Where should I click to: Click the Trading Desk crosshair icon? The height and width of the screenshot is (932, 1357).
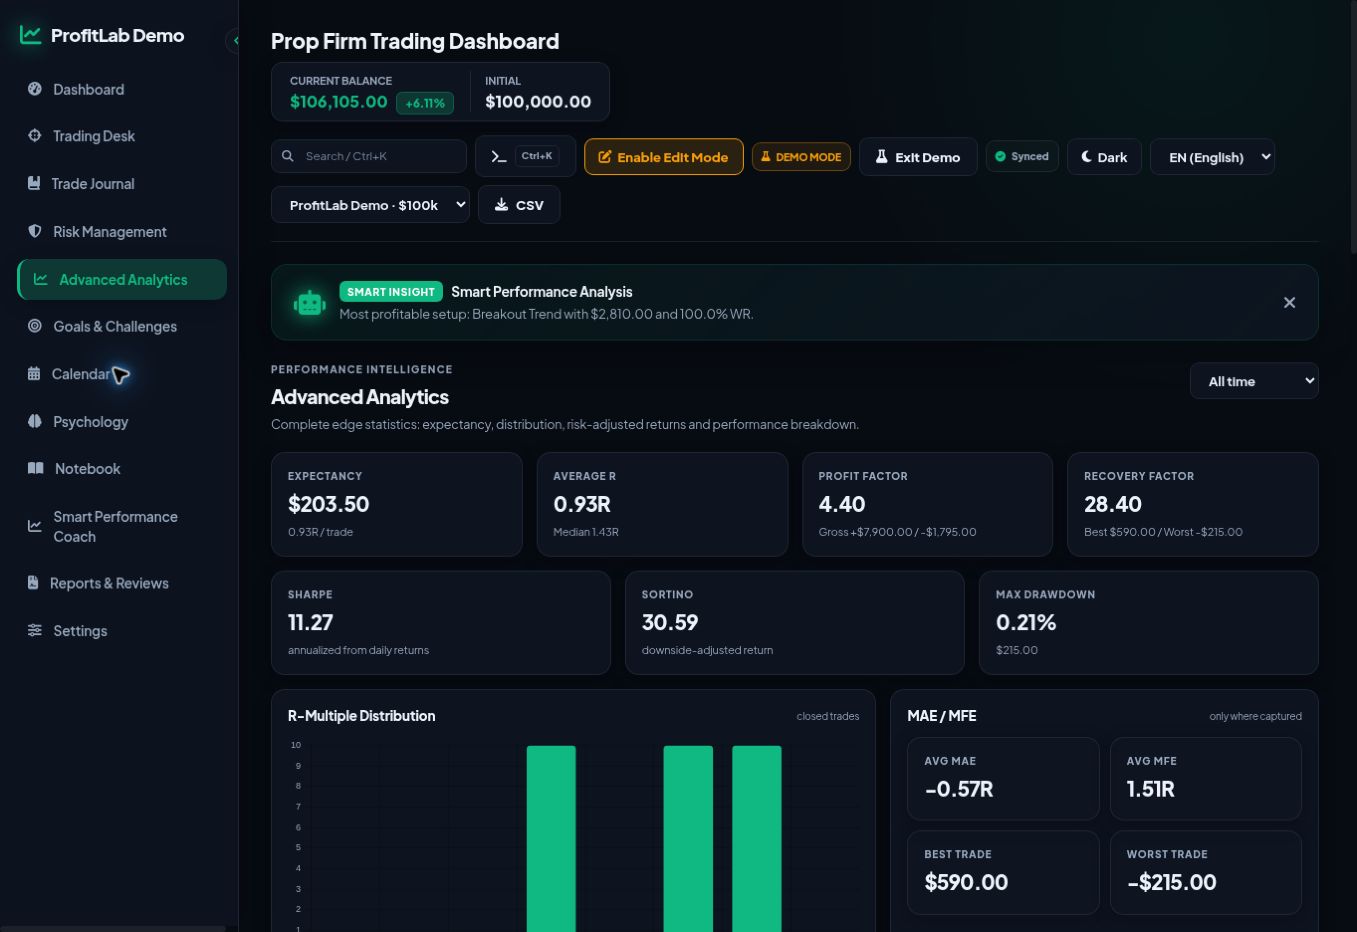35,136
